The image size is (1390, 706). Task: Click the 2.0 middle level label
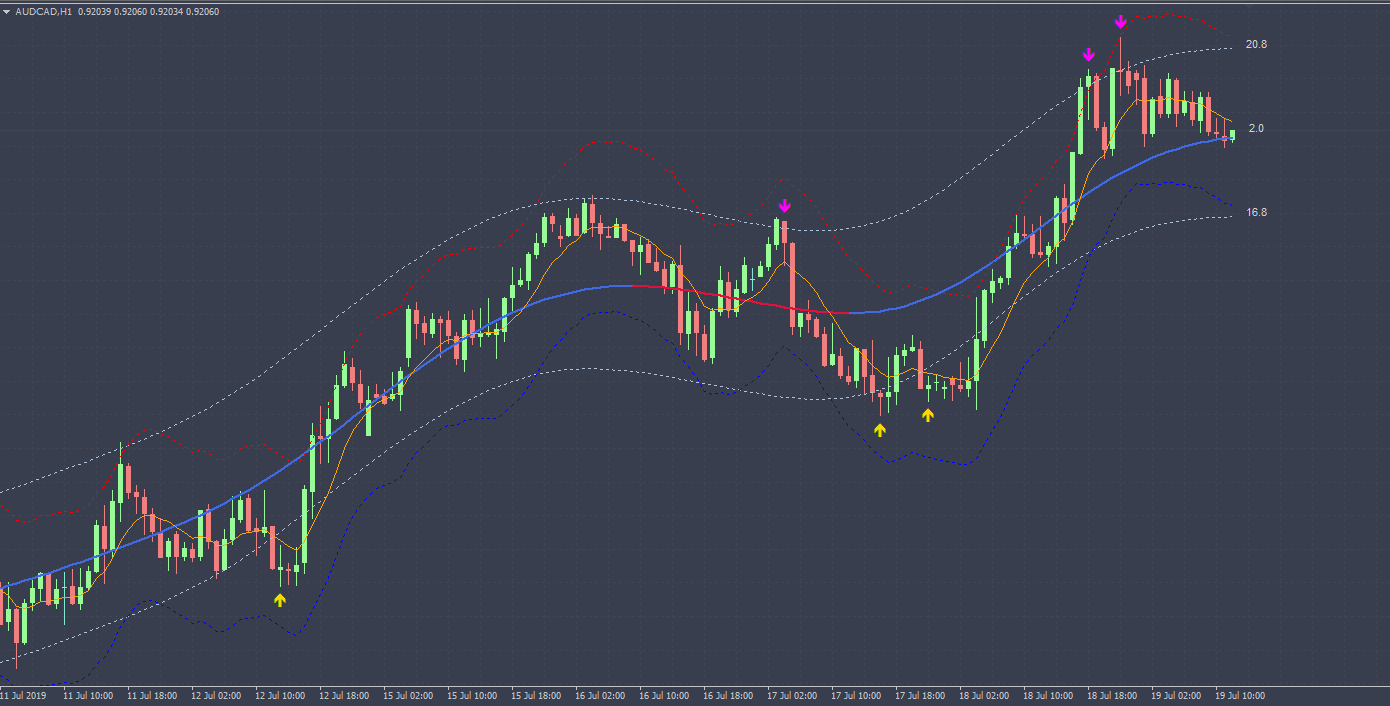(x=1256, y=129)
